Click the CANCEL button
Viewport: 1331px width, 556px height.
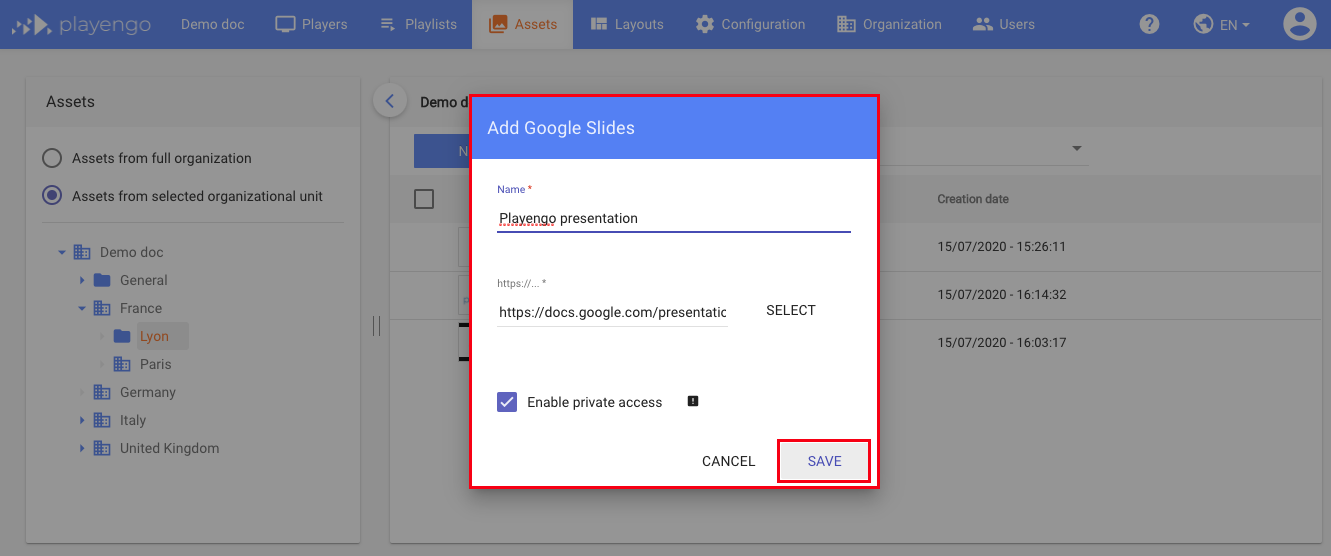pos(729,461)
